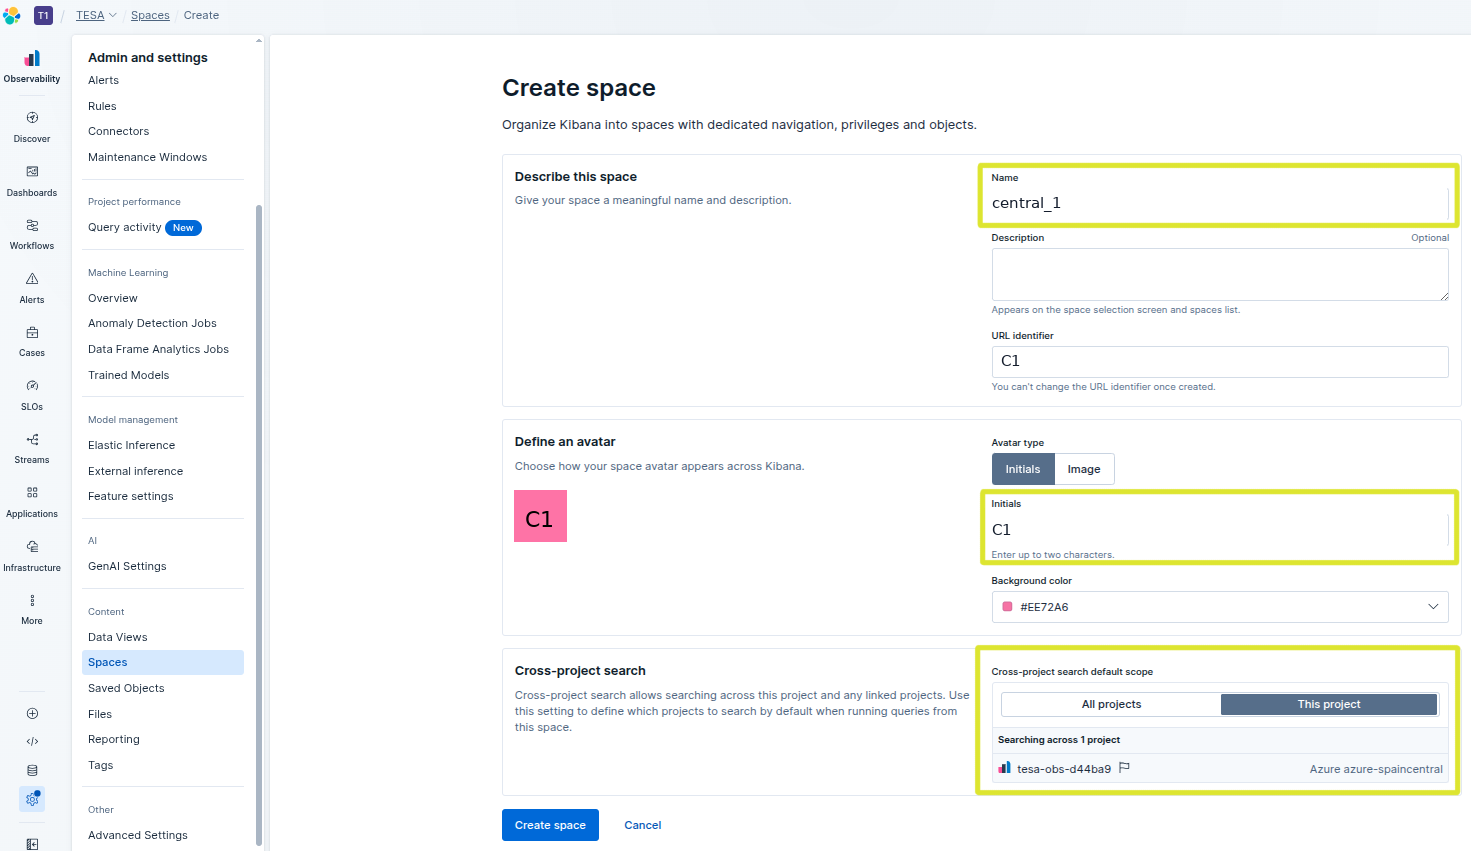Click the Initials input field
Screen dimensions: 1471x851
click(1218, 530)
